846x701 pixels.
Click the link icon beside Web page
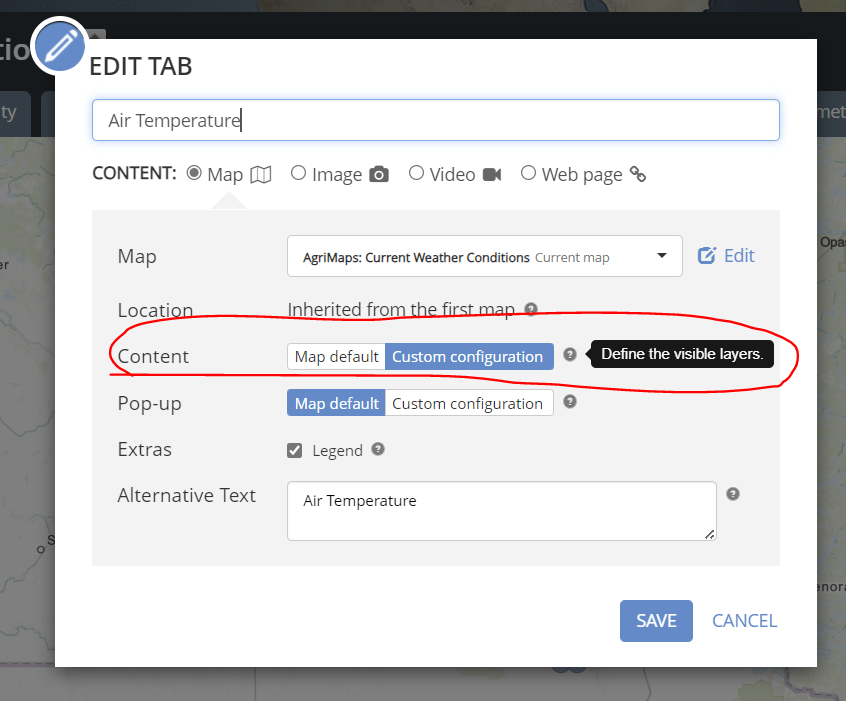(638, 175)
